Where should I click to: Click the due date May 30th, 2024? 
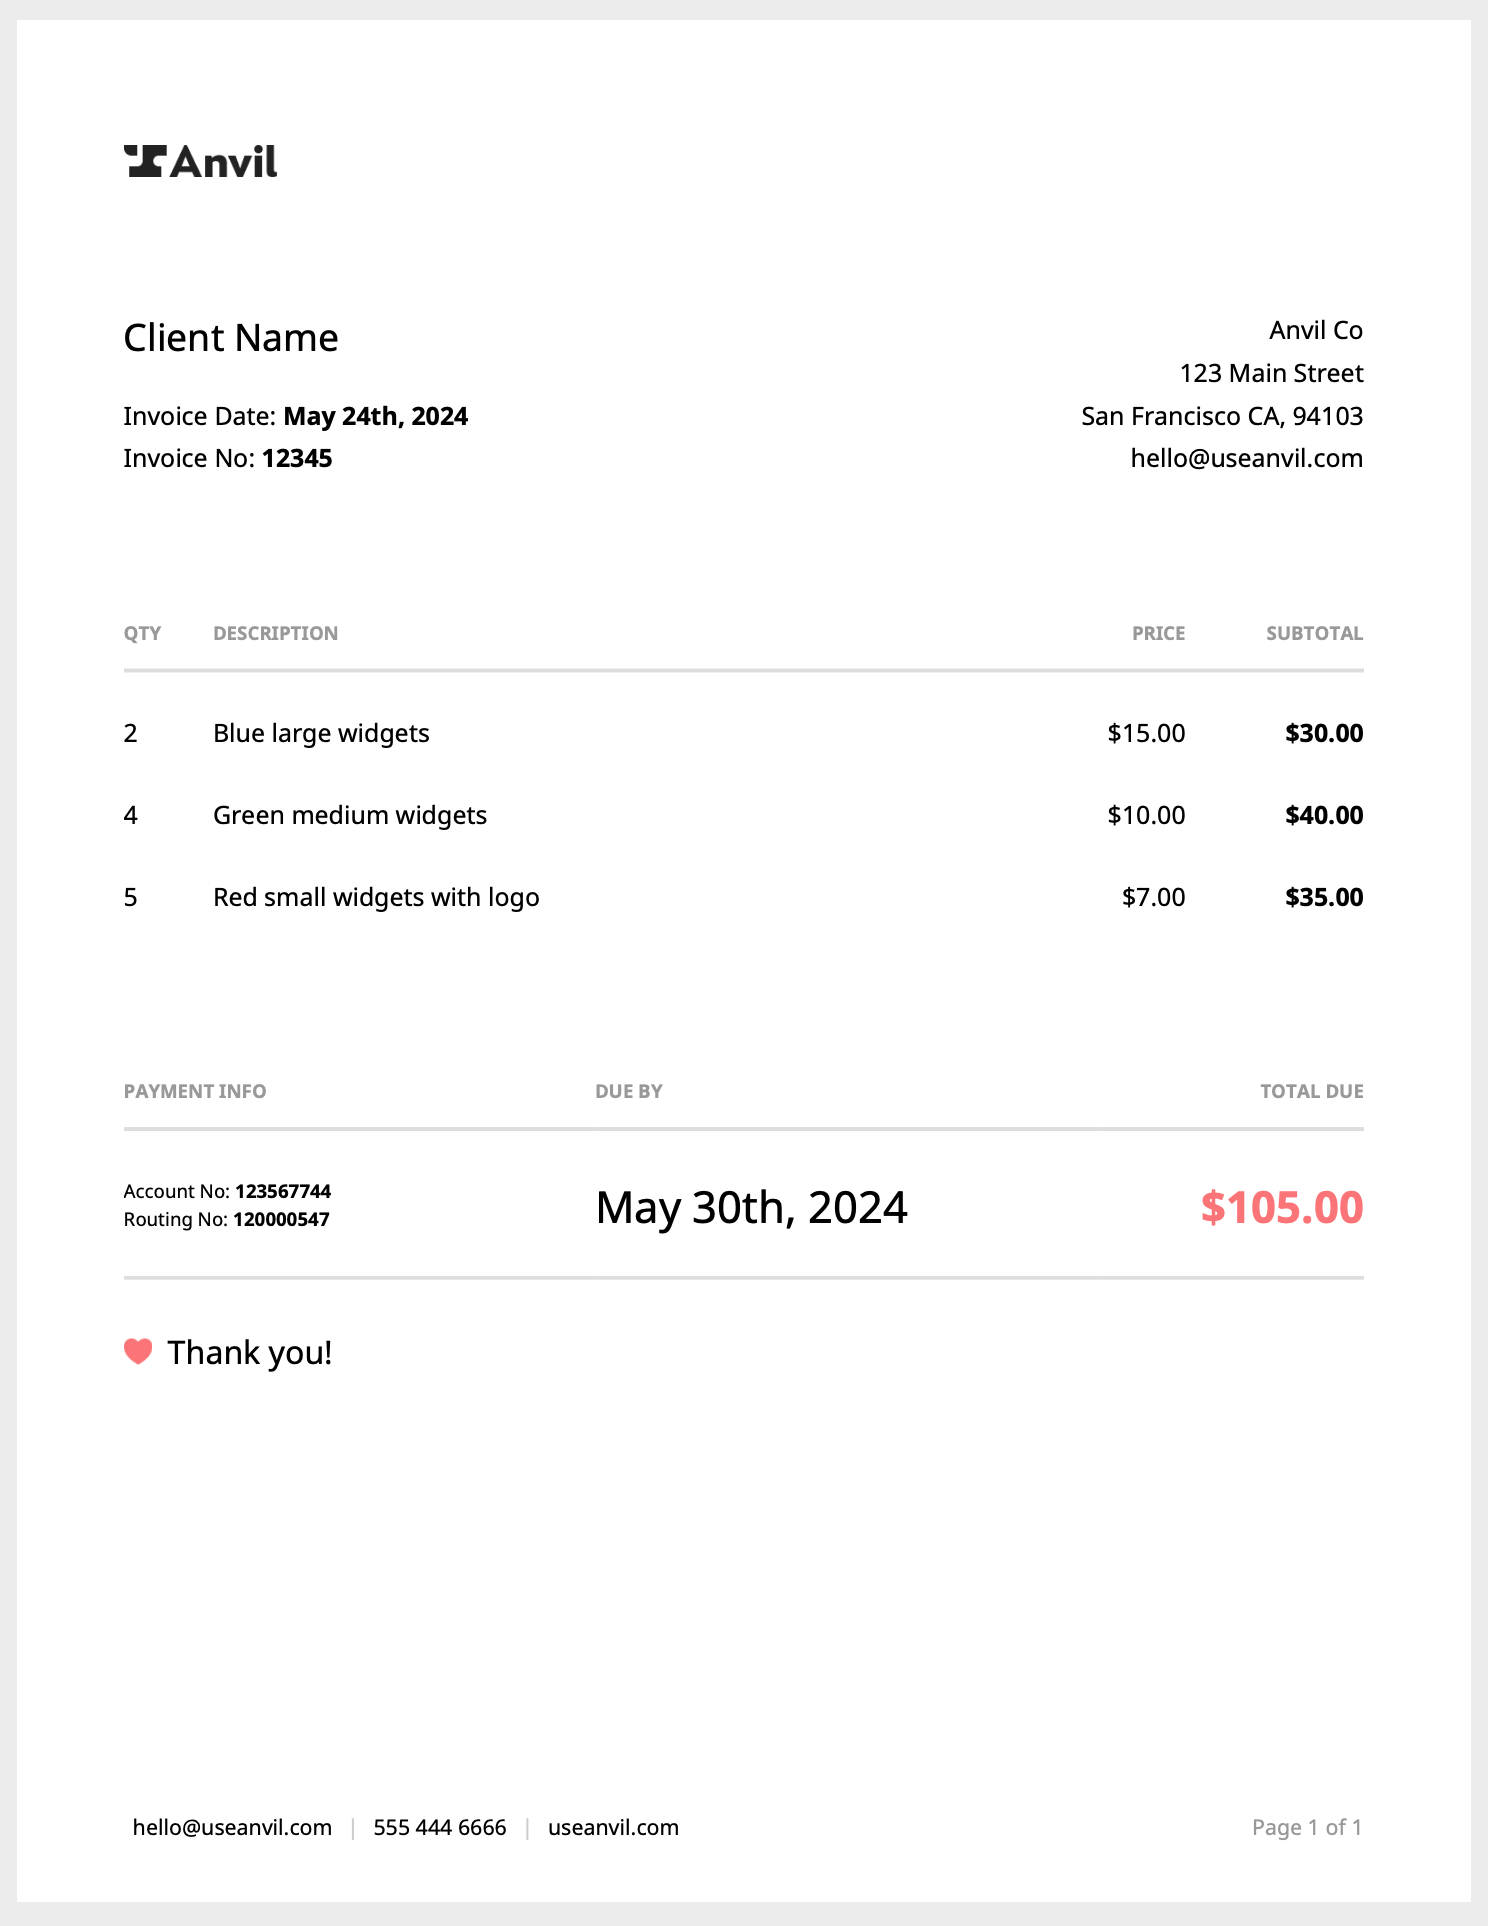(x=751, y=1207)
